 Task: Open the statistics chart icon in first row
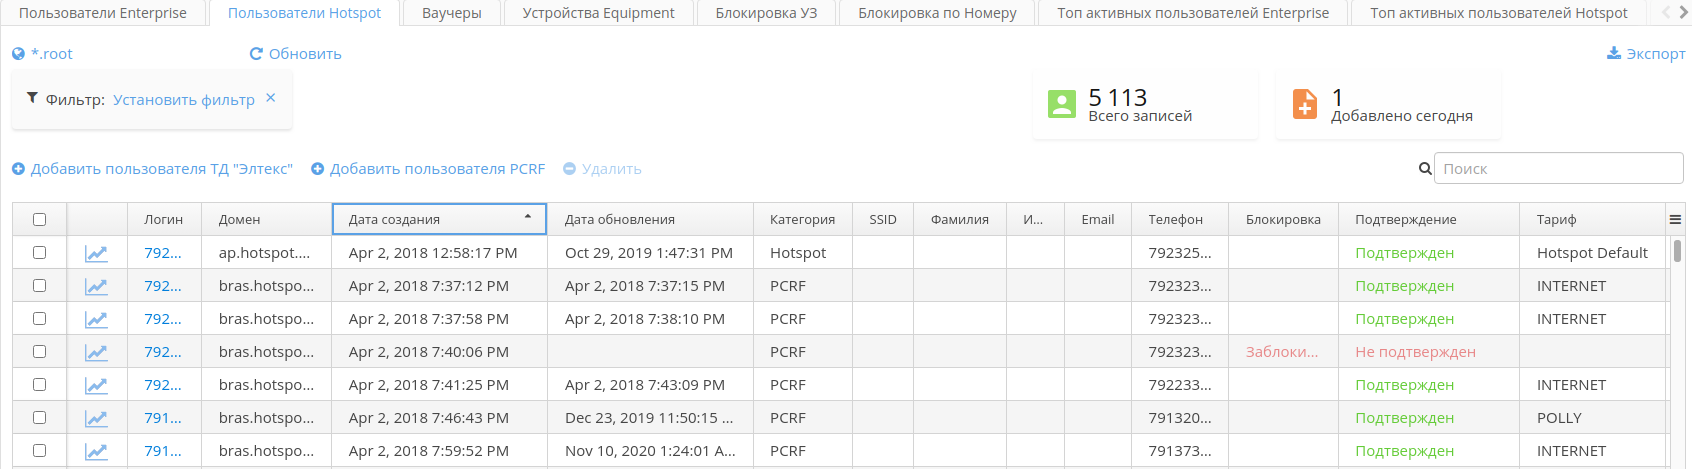click(96, 254)
